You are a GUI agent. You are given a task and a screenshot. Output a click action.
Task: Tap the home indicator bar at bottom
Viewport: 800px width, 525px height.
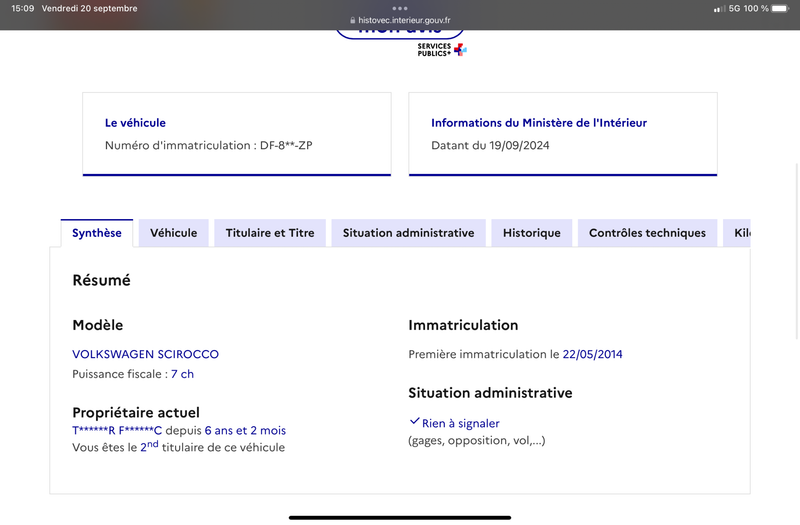tap(400, 517)
